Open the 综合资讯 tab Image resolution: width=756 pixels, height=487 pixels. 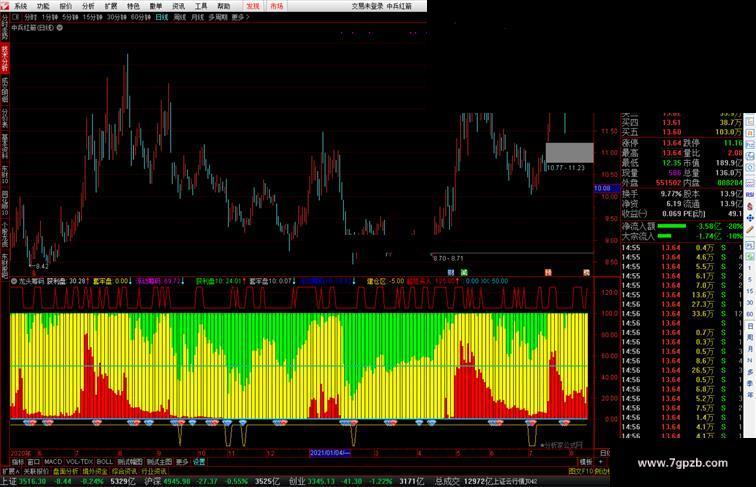124,471
